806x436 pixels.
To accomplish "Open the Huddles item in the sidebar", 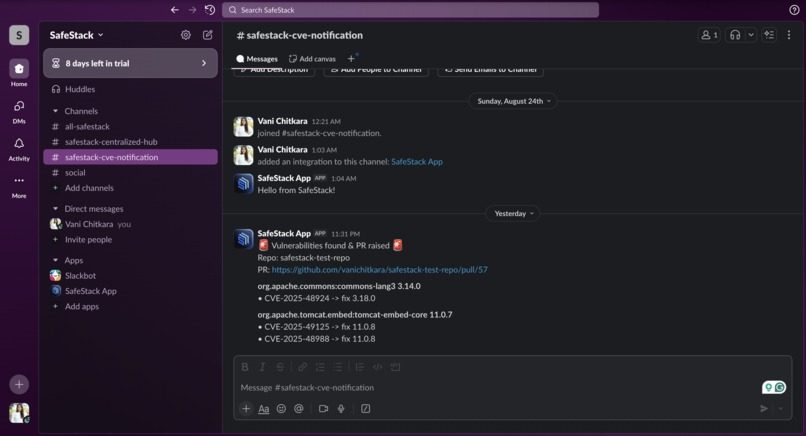I will pyautogui.click(x=131, y=89).
